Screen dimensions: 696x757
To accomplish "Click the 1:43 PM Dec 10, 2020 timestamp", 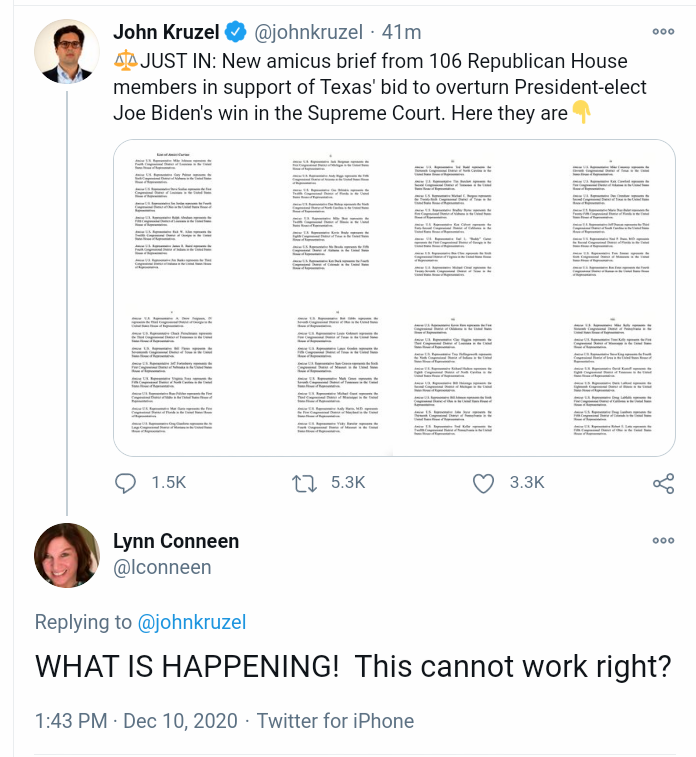I will coord(136,720).
